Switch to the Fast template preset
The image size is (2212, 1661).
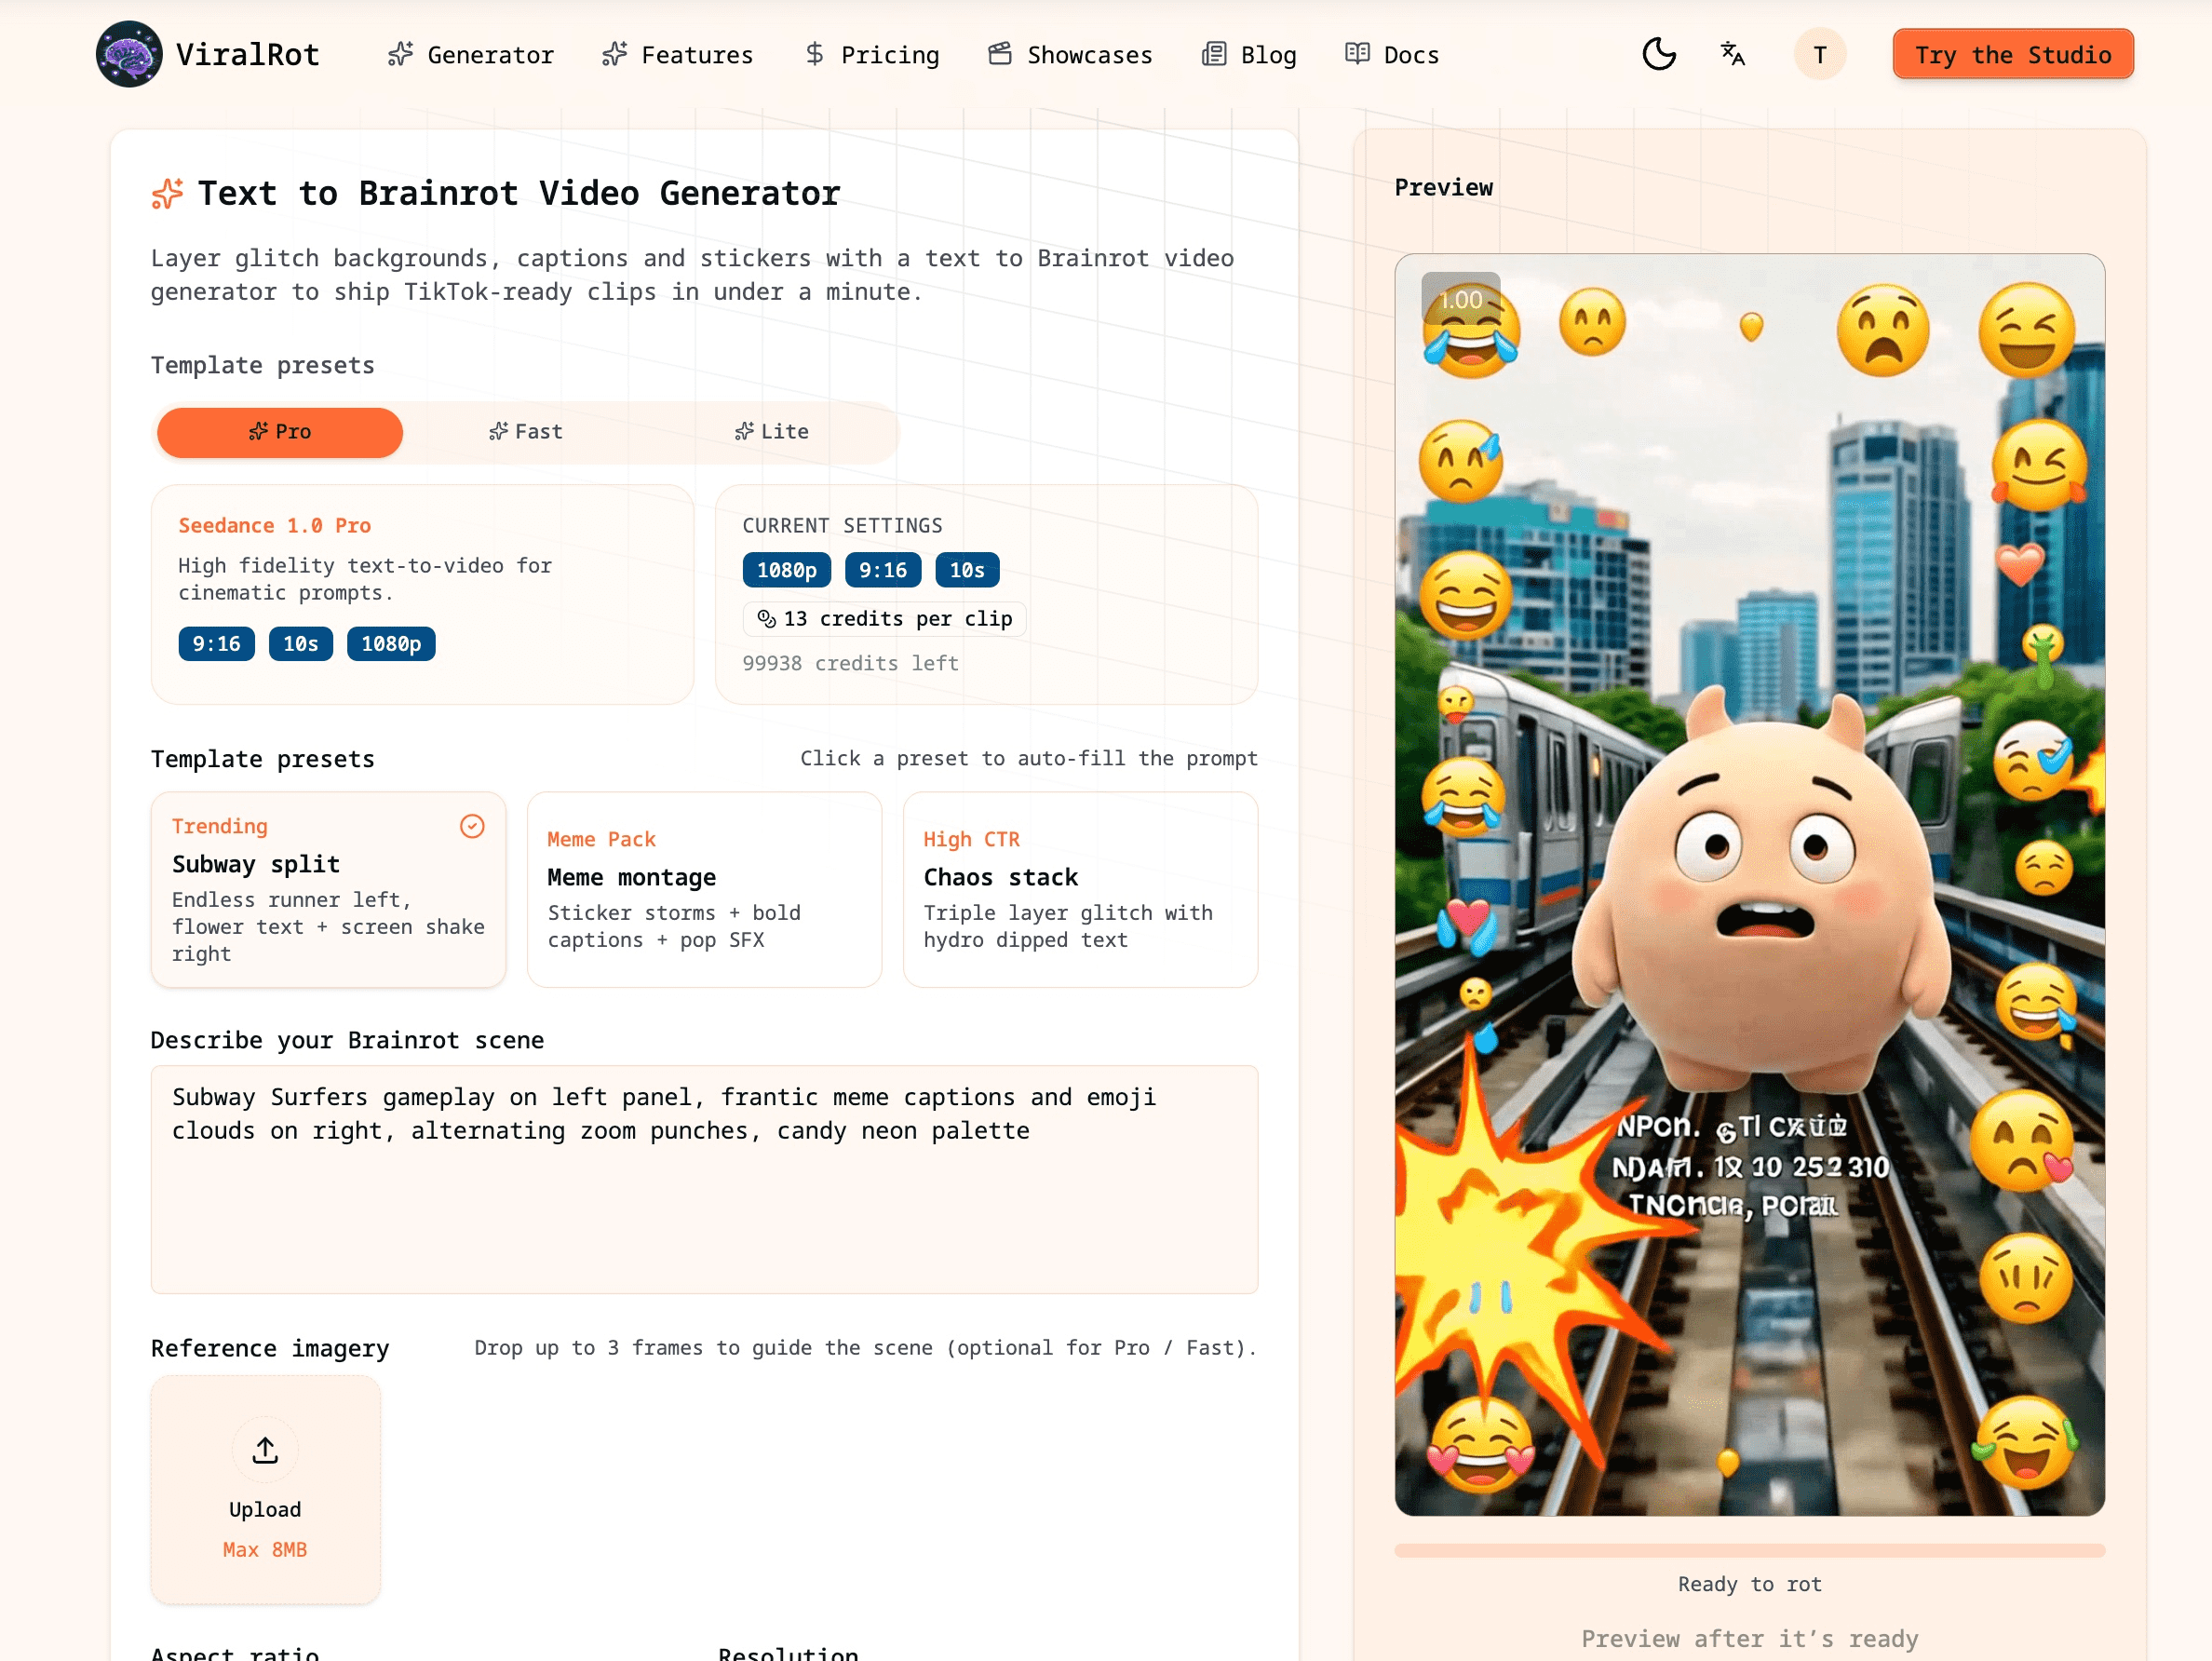tap(527, 432)
